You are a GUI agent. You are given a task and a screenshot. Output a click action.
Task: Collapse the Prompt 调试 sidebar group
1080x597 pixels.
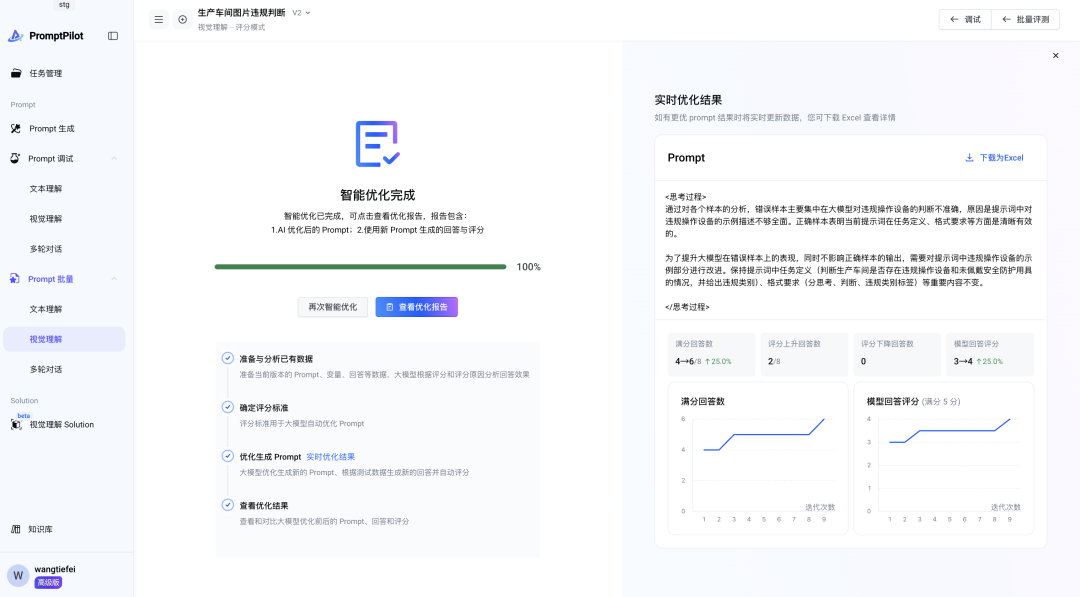click(114, 158)
